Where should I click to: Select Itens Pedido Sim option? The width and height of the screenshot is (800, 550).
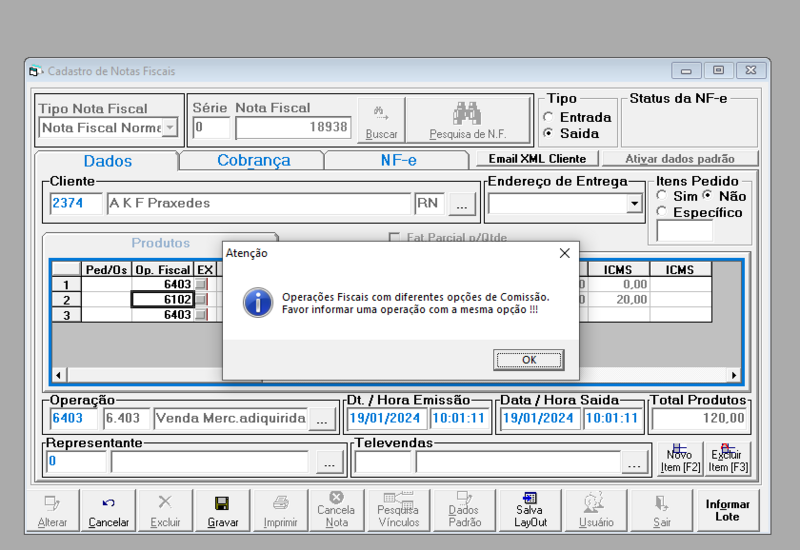(662, 195)
